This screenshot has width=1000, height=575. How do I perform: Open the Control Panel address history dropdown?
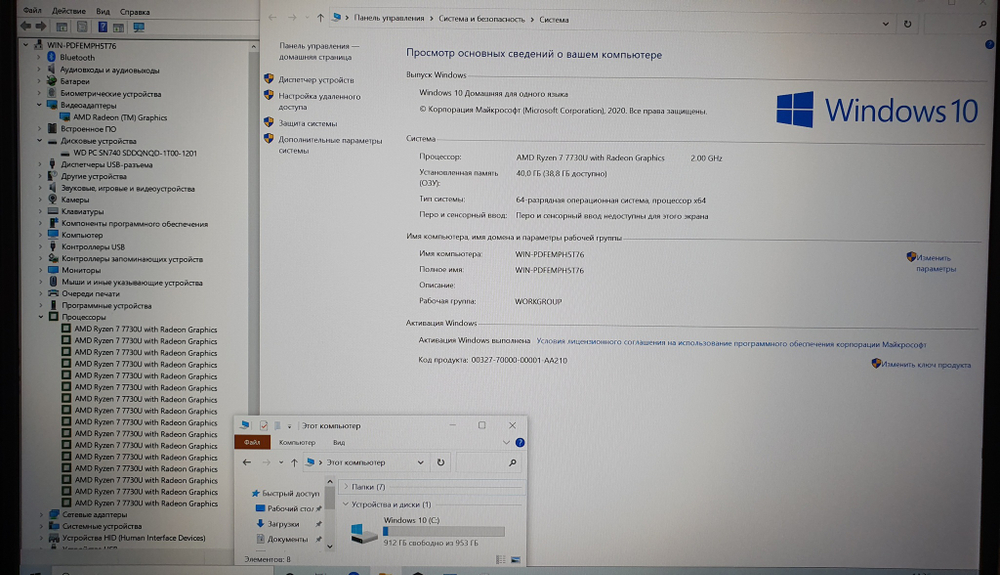tap(886, 24)
